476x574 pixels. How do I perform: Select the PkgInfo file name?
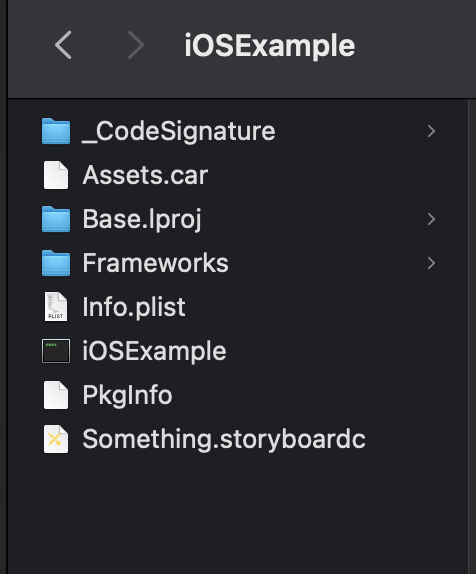pyautogui.click(x=127, y=395)
